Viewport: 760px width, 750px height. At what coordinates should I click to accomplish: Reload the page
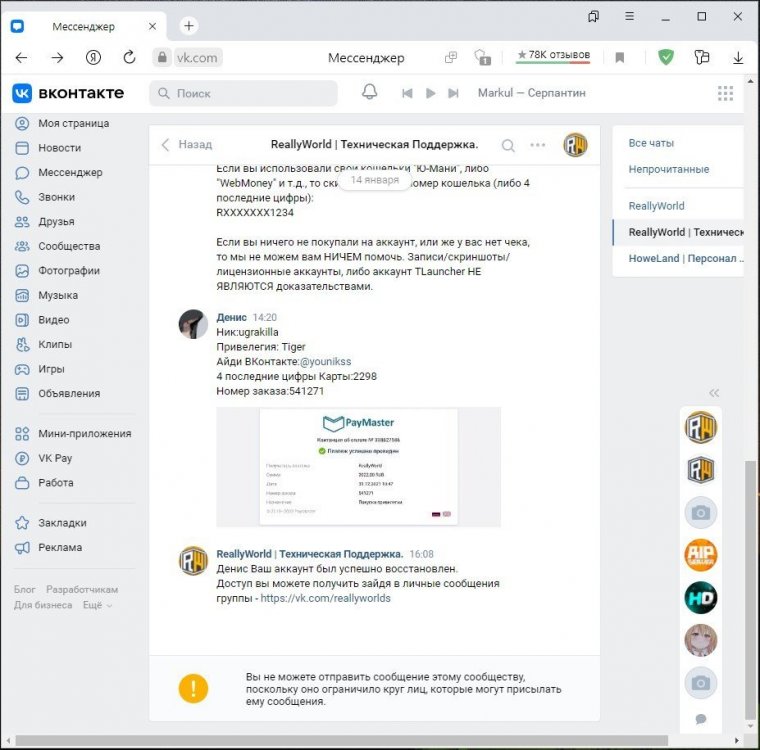(x=129, y=58)
